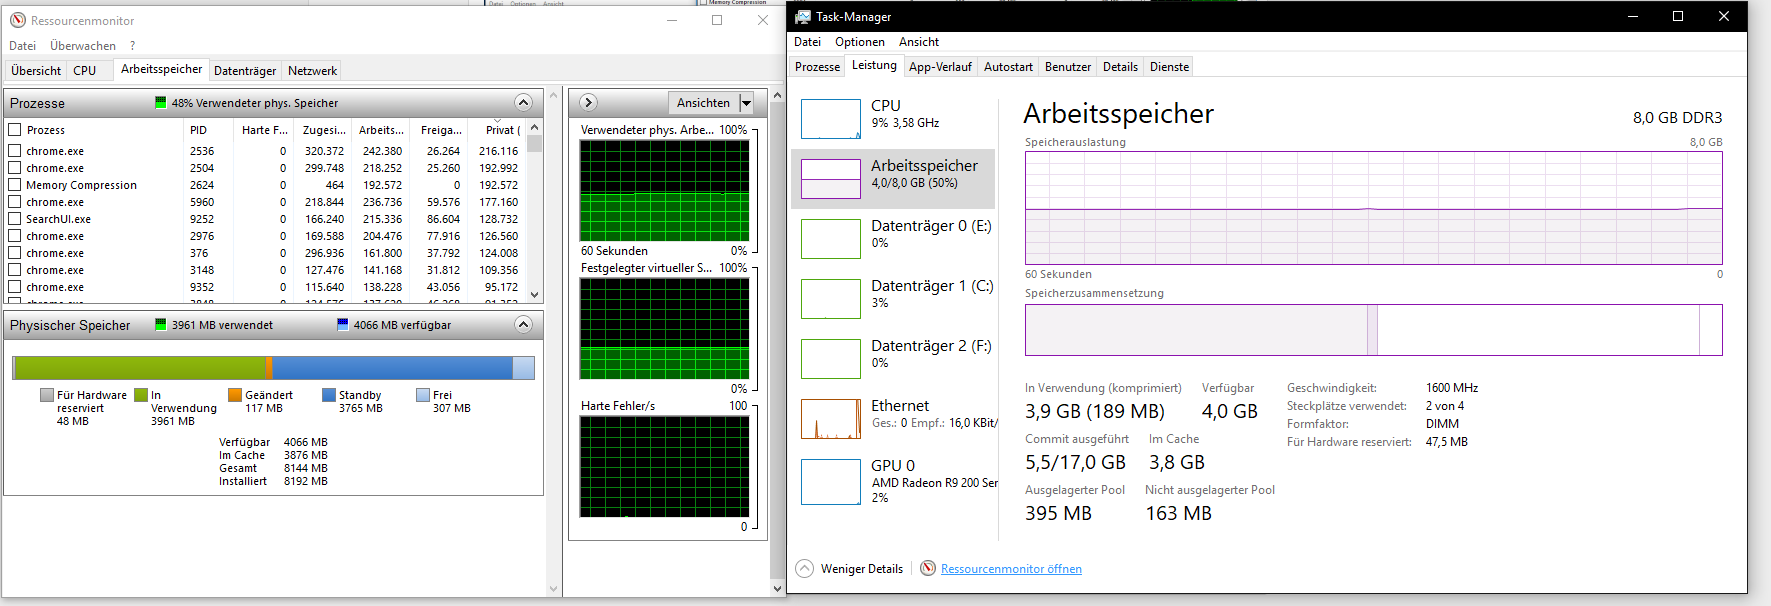Select the CPU performance graph thumbnail
The height and width of the screenshot is (606, 1771).
pos(830,119)
